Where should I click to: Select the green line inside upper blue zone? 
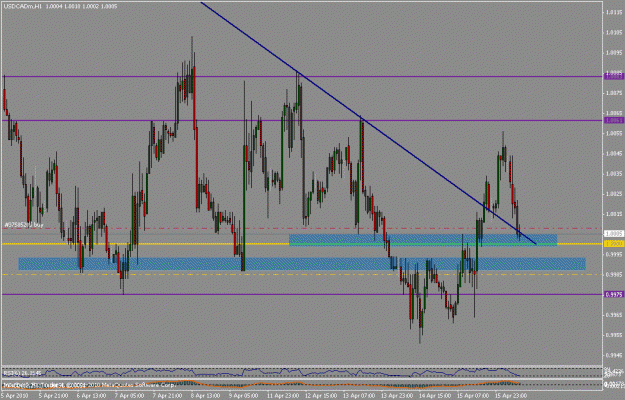tap(423, 244)
